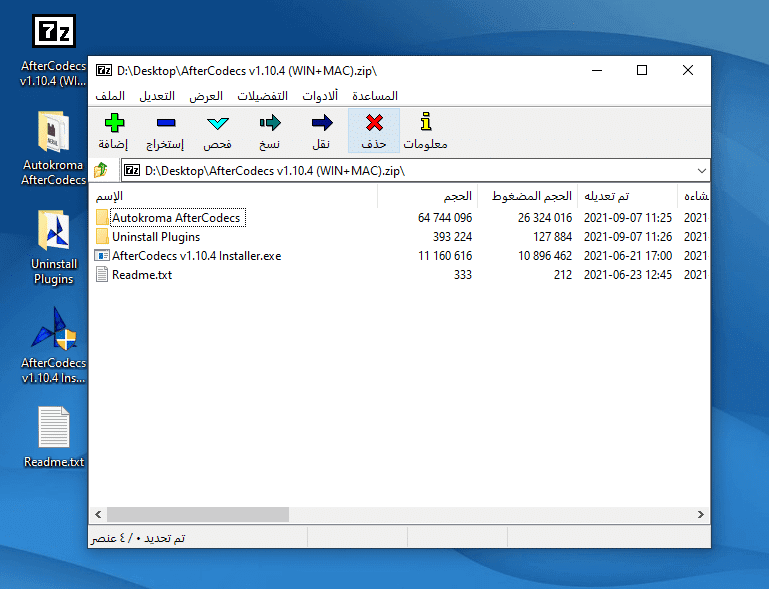Viewport: 769px width, 589px height.
Task: Sort by Name (الإسم) column header
Action: coord(234,196)
